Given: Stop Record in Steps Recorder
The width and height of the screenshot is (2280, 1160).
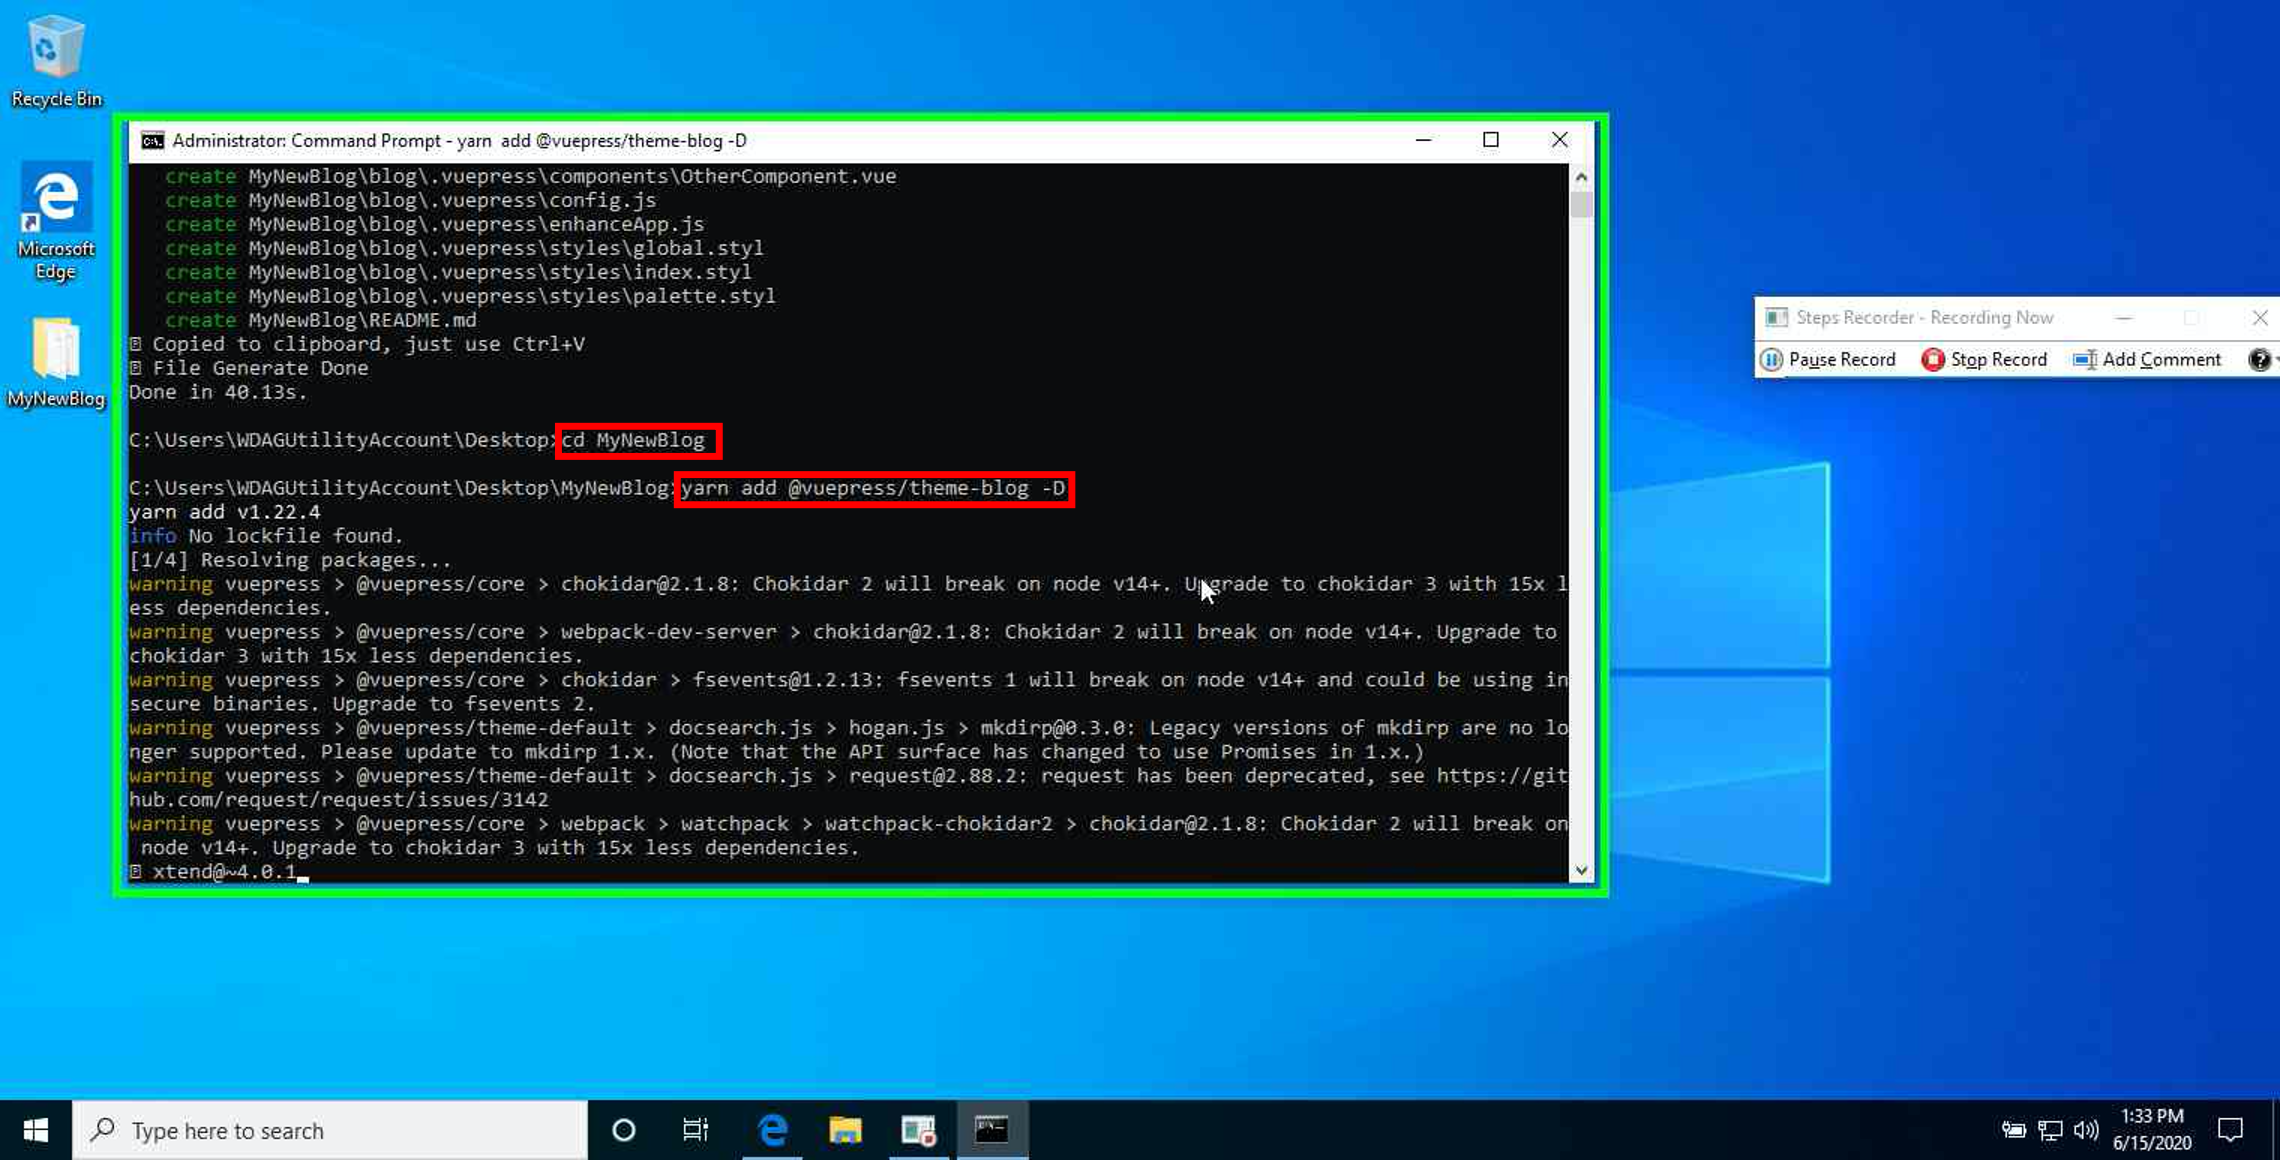Looking at the screenshot, I should (x=1984, y=360).
